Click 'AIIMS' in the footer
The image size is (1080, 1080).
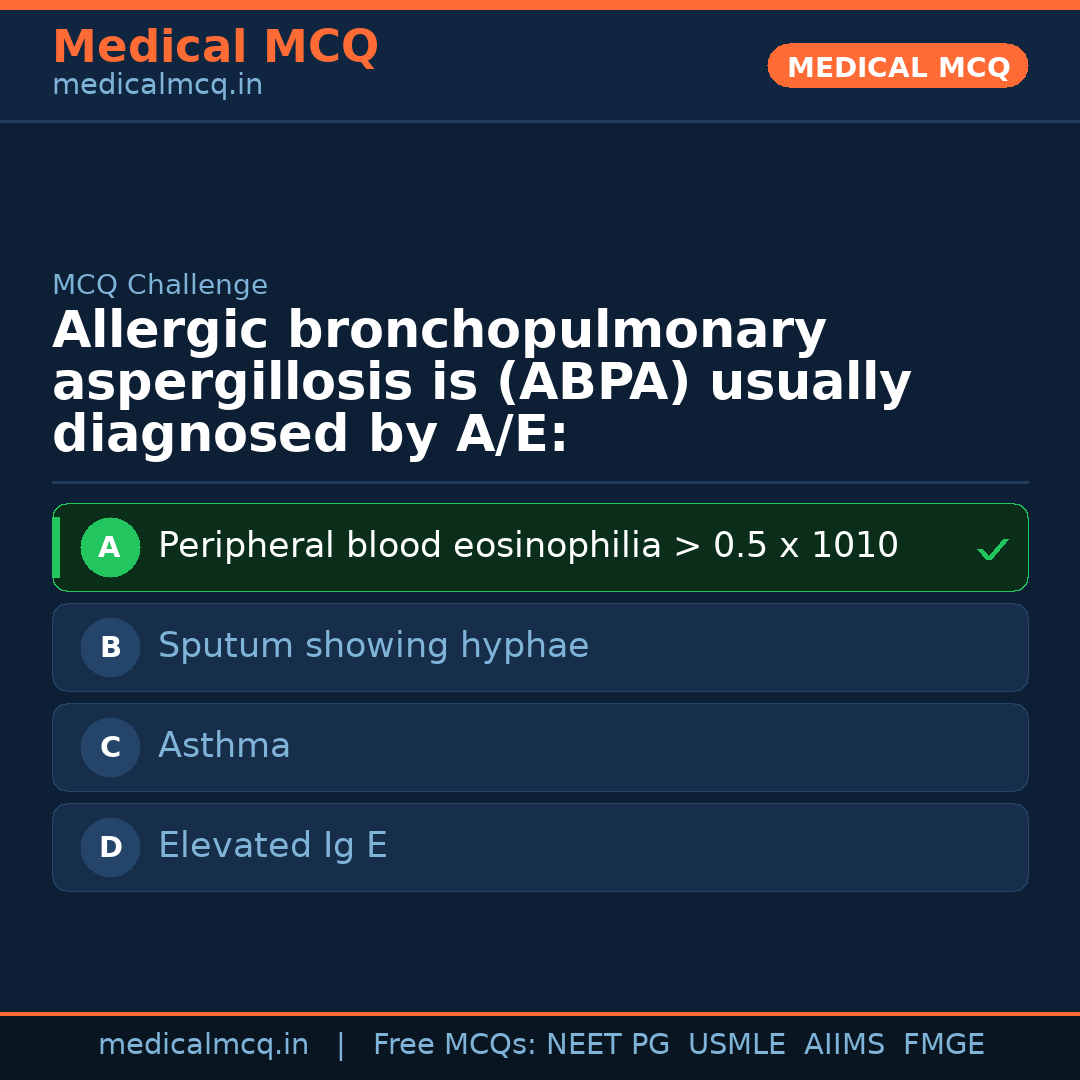point(844,1045)
